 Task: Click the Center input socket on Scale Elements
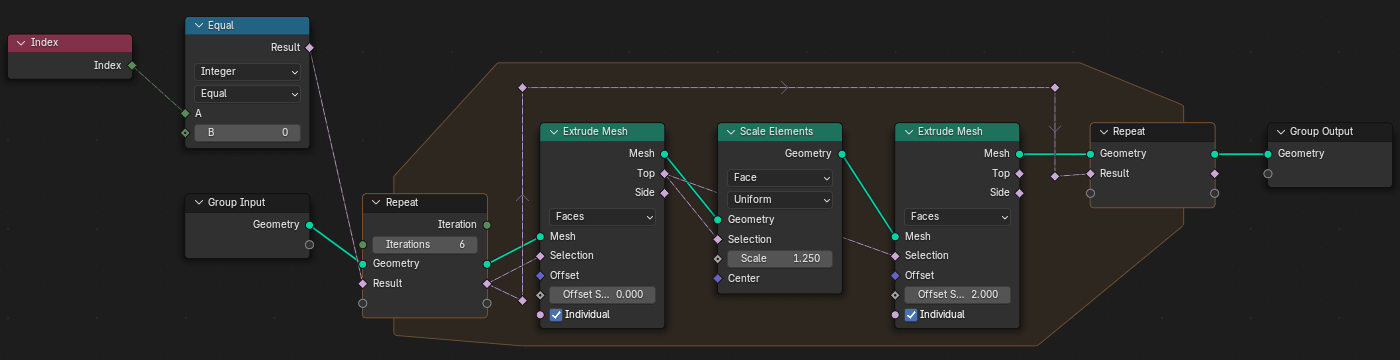coord(718,278)
